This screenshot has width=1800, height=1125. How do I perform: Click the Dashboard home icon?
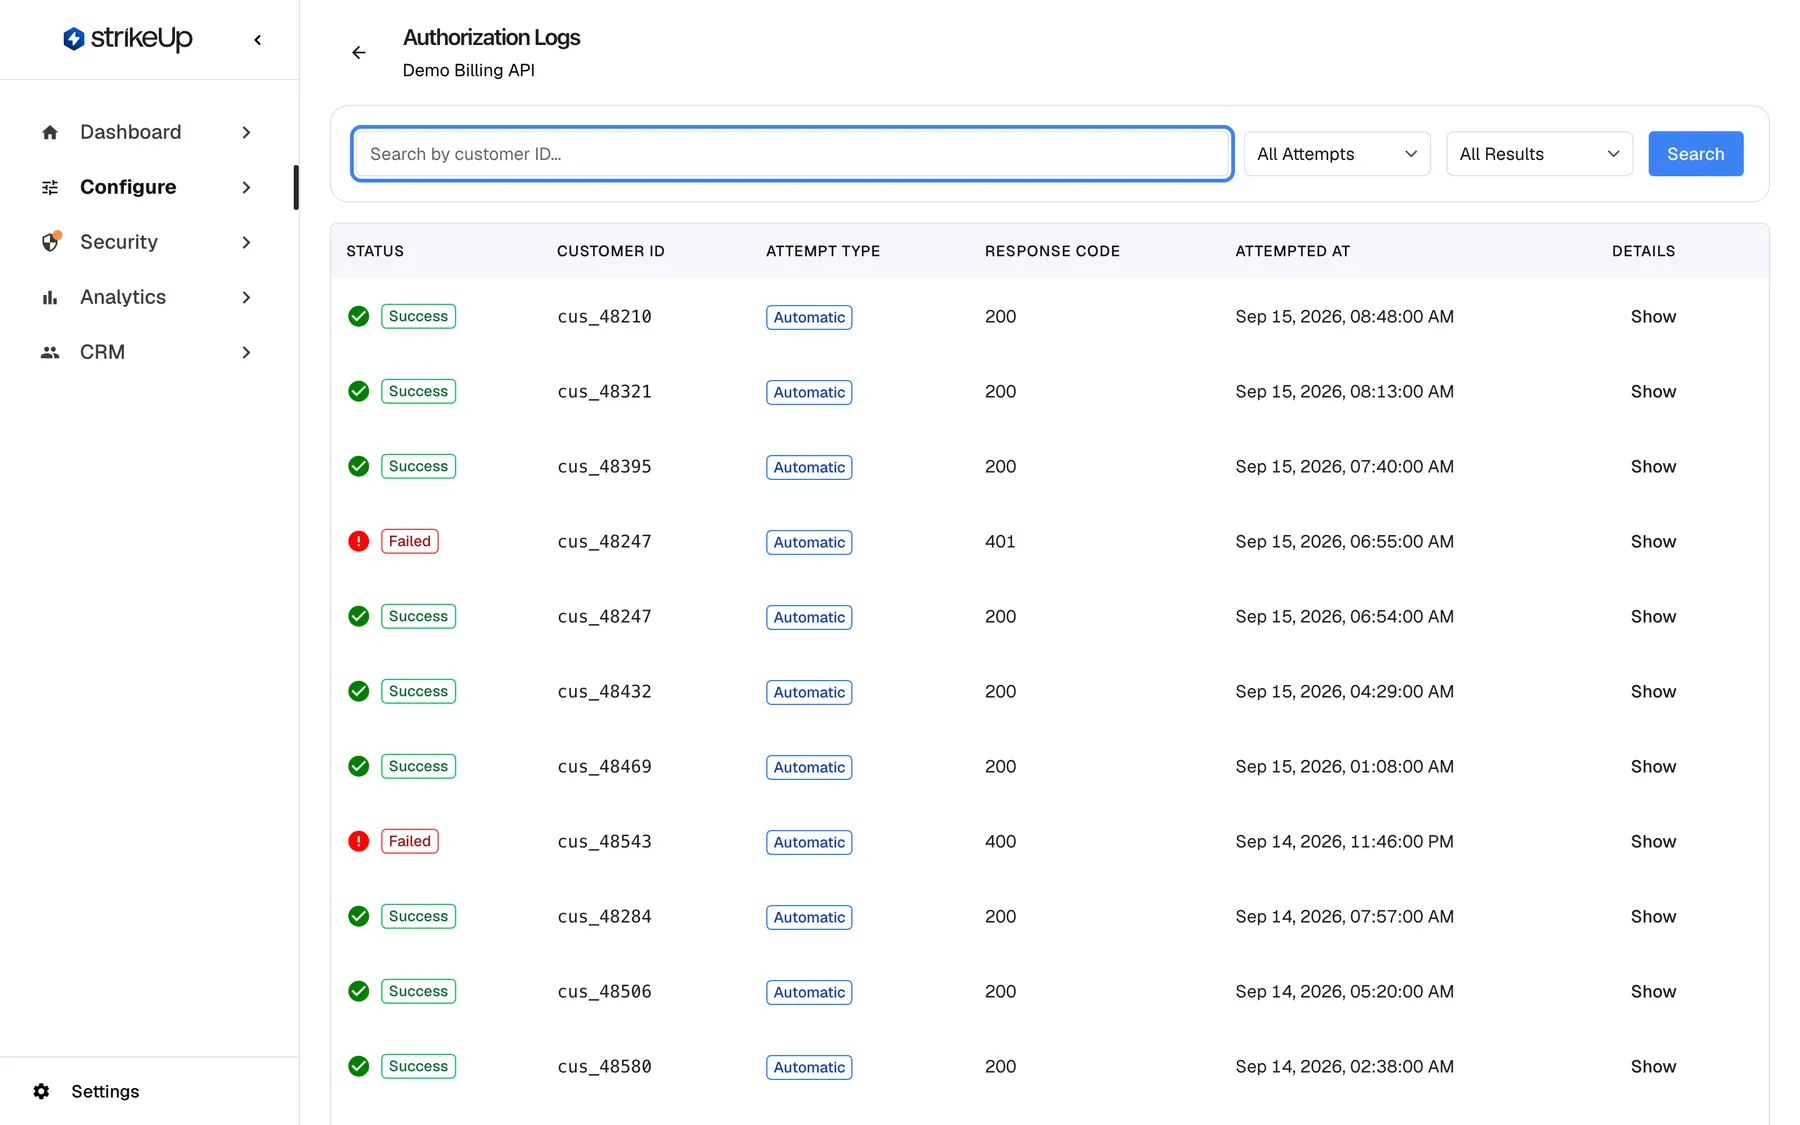[x=50, y=132]
